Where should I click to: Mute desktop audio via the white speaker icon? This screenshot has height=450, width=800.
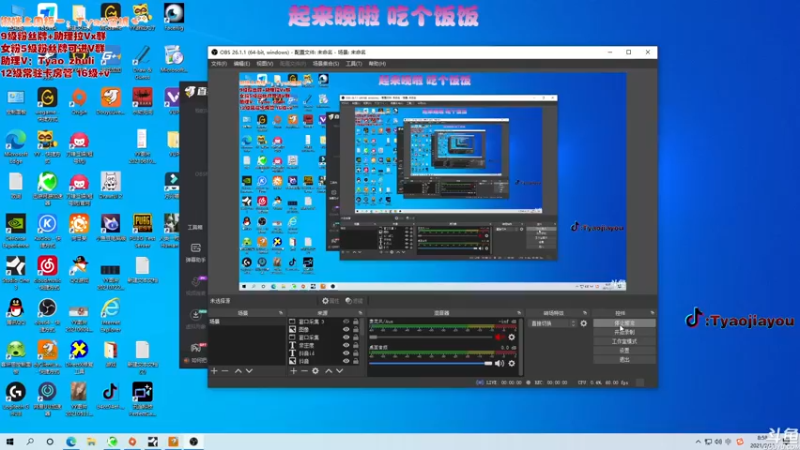[499, 363]
